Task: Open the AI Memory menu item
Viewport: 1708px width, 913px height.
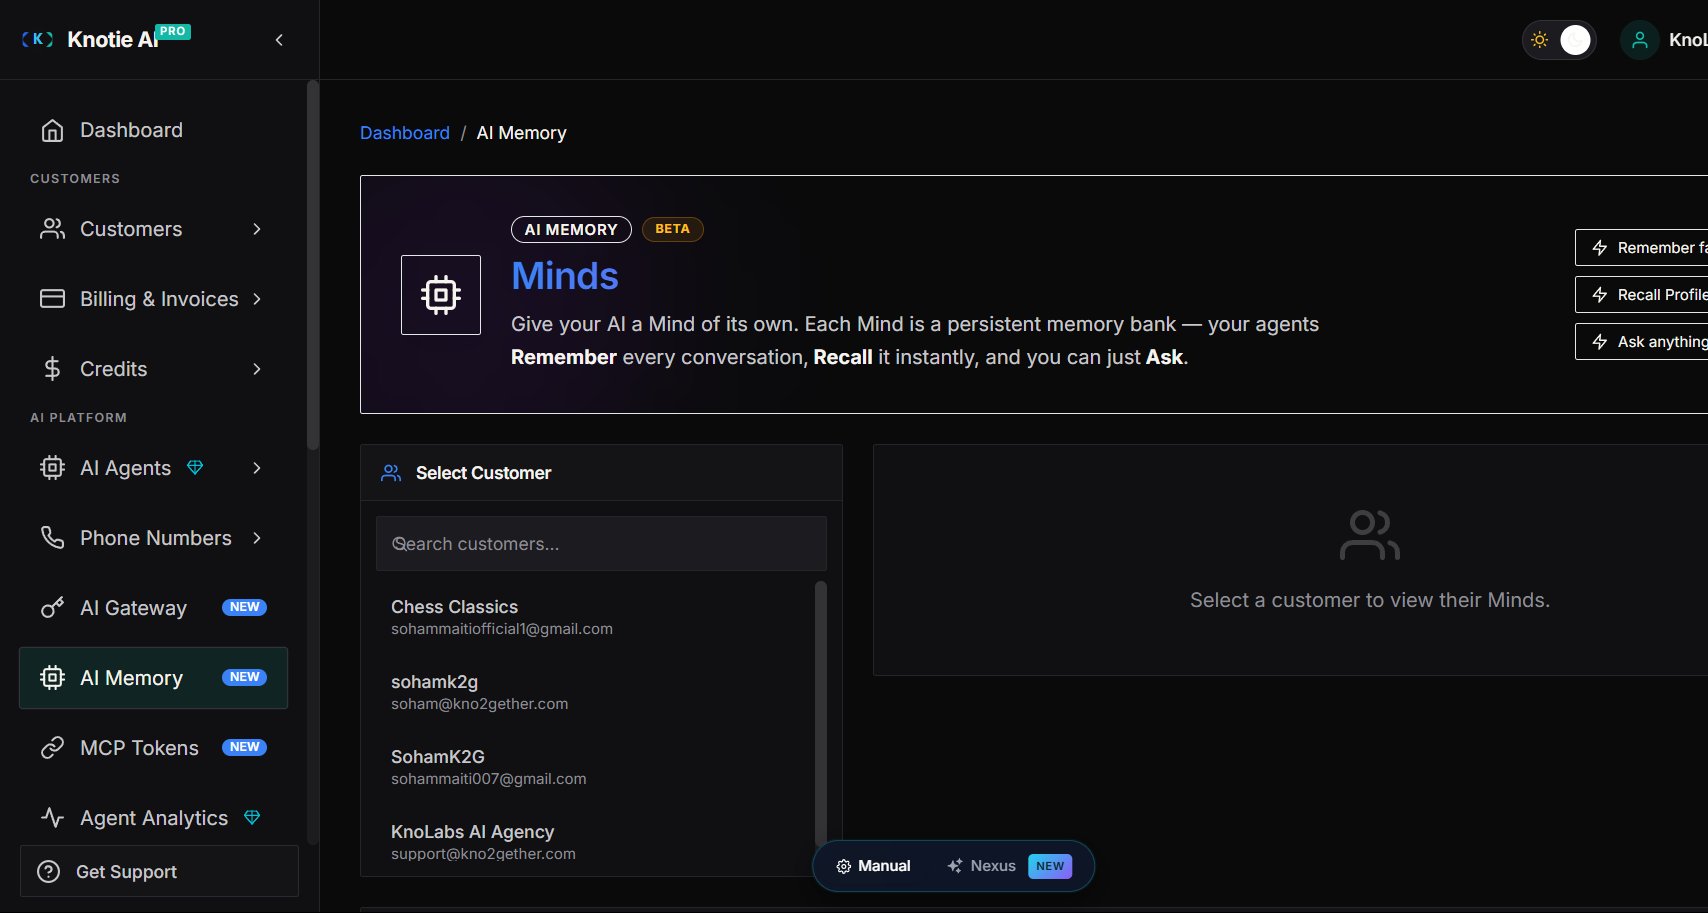Action: (x=153, y=678)
